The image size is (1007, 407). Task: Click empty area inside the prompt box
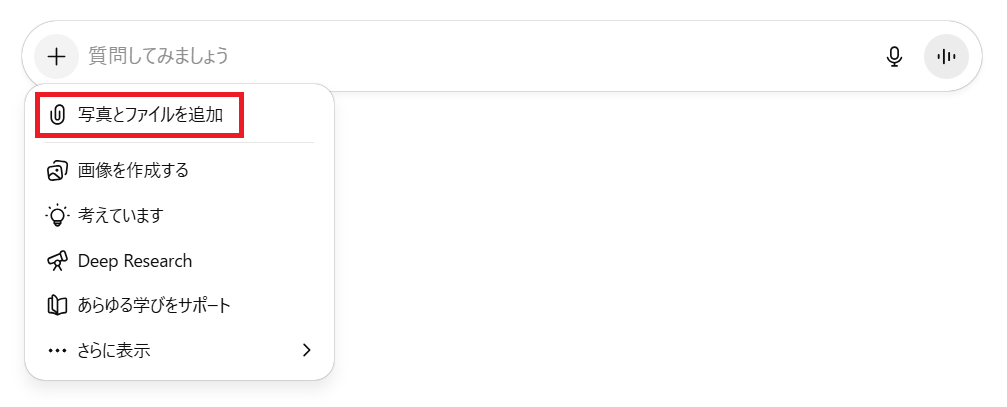click(550, 56)
